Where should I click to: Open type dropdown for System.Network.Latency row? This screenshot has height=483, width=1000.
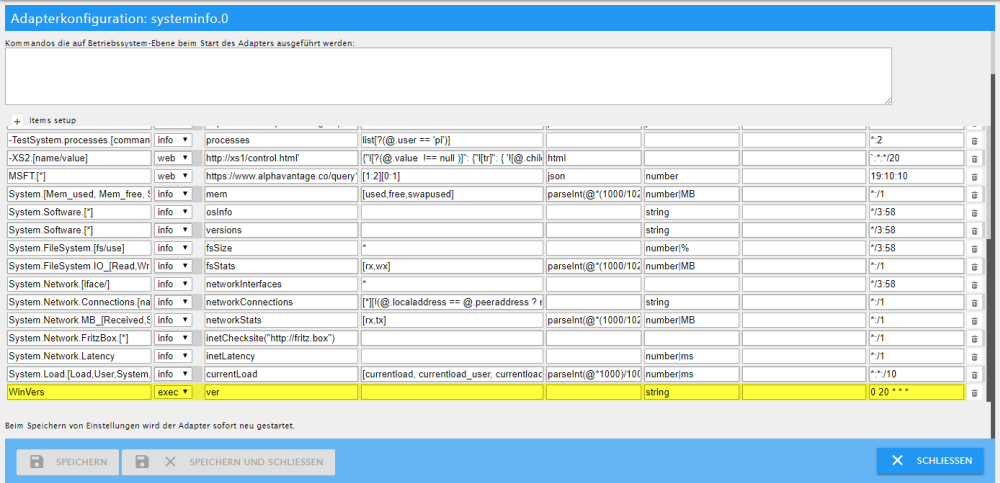pyautogui.click(x=172, y=356)
